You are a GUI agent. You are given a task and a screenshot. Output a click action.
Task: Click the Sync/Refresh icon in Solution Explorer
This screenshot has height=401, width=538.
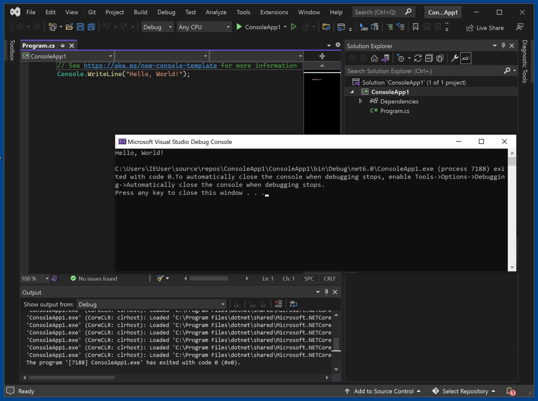click(418, 58)
